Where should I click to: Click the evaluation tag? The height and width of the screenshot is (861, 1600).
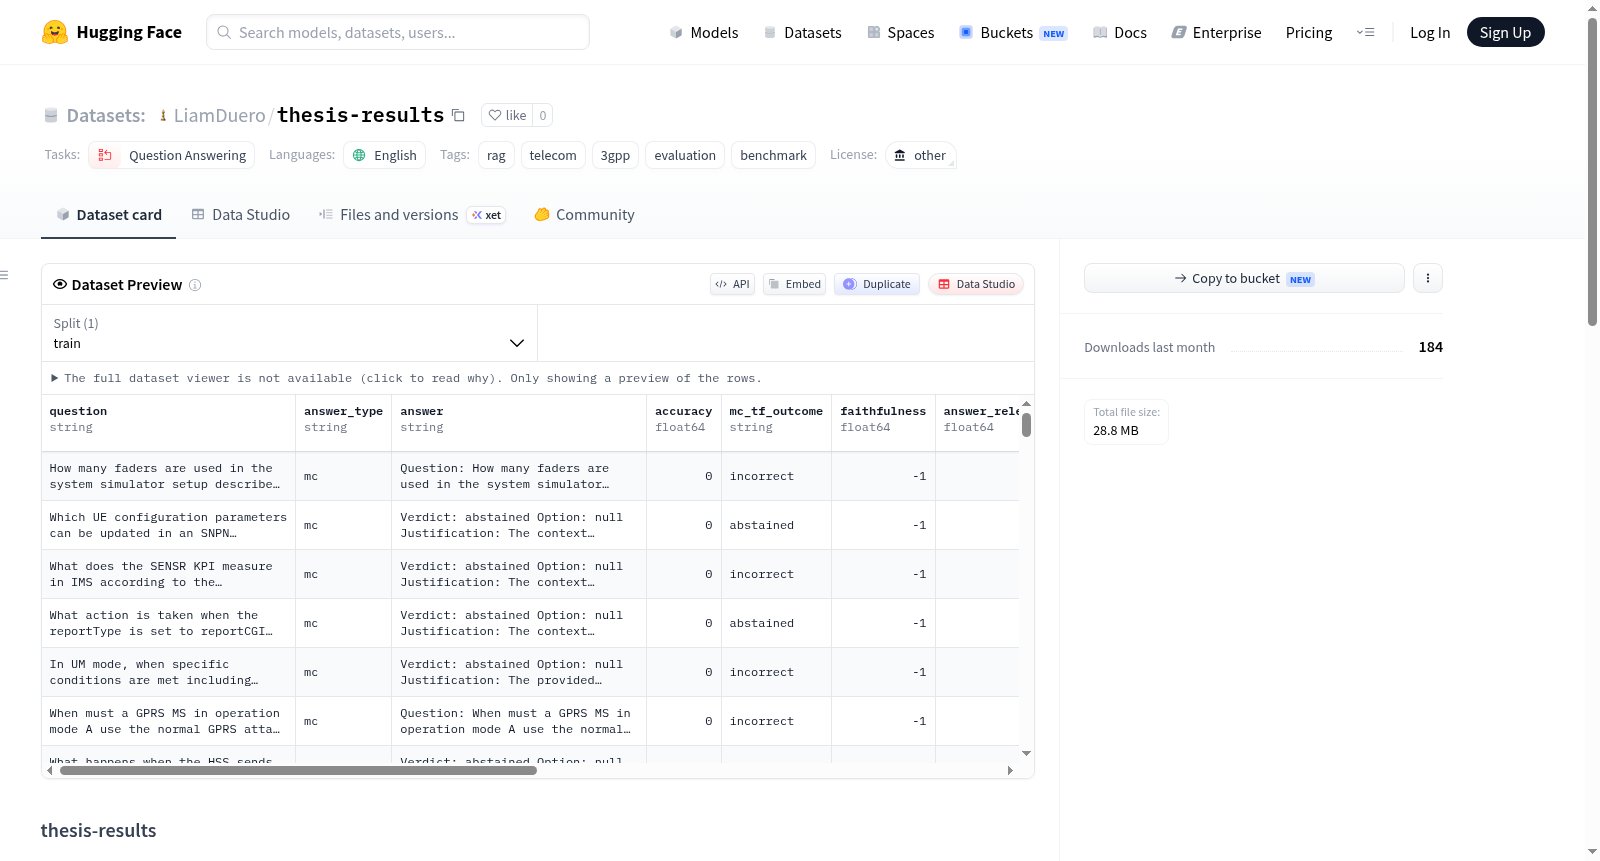(685, 155)
